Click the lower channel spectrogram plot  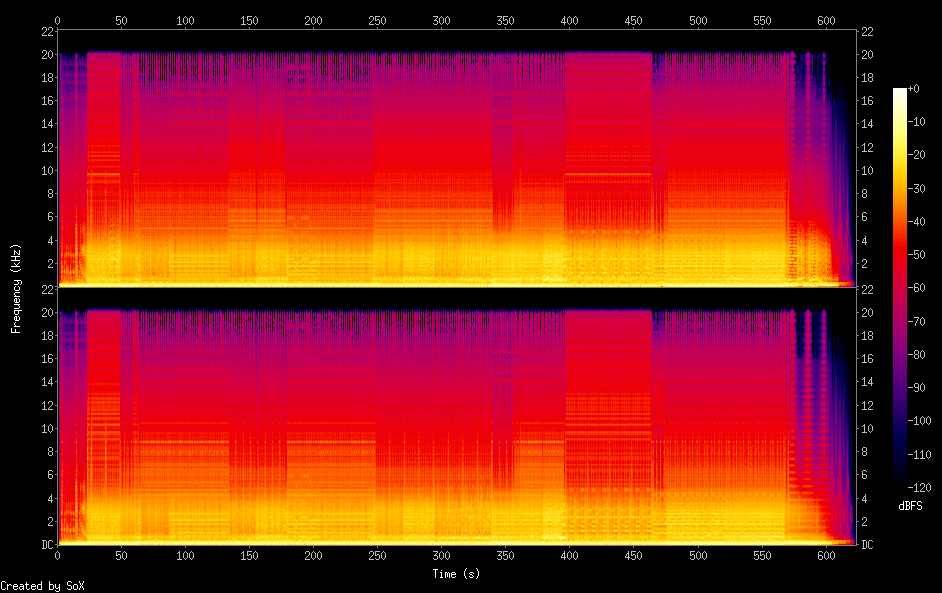pos(457,416)
